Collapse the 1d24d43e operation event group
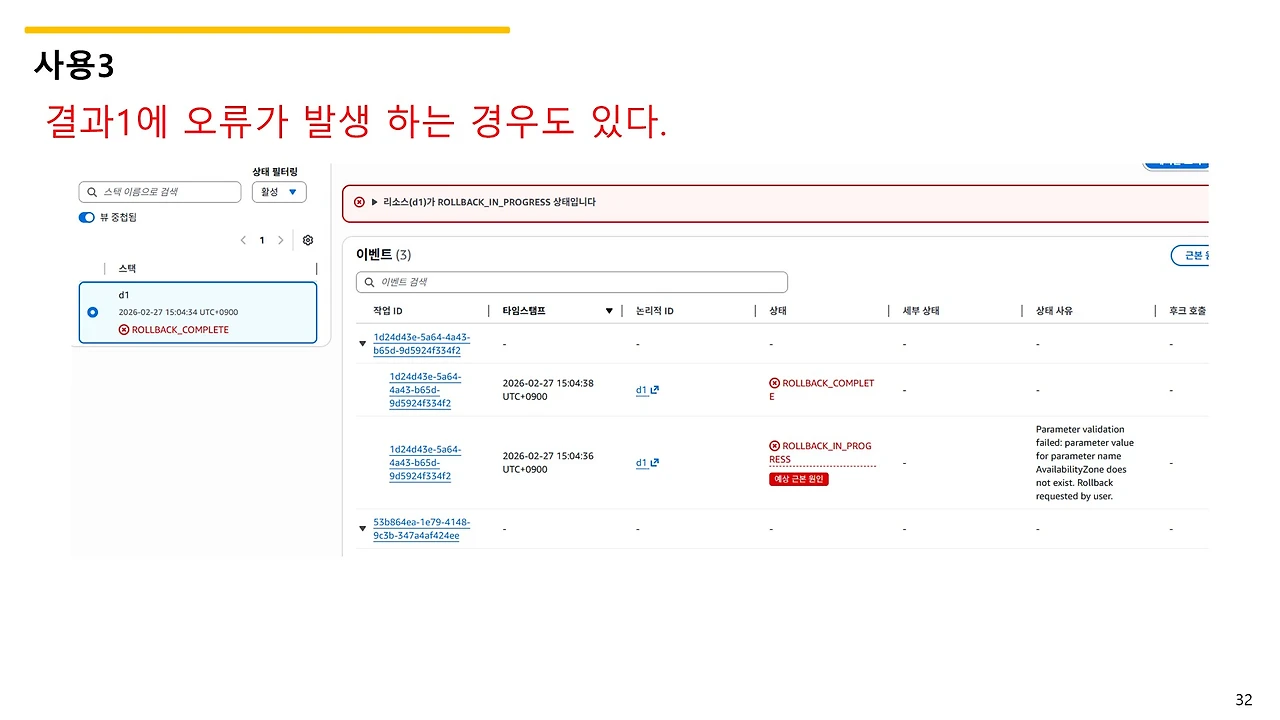 (x=361, y=342)
